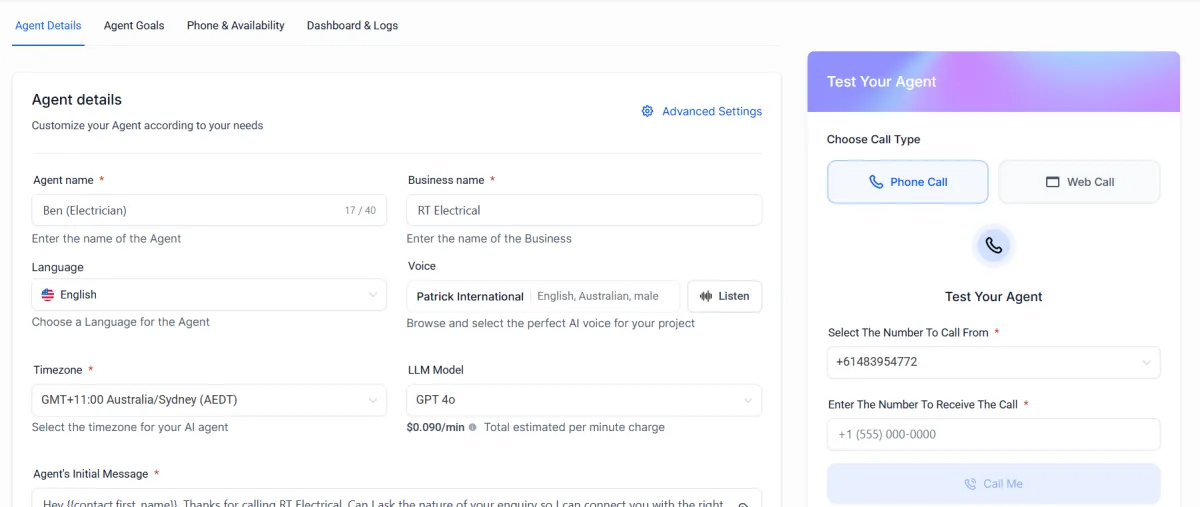Click the waveform icon on Listen button
1200x507 pixels.
pos(706,296)
